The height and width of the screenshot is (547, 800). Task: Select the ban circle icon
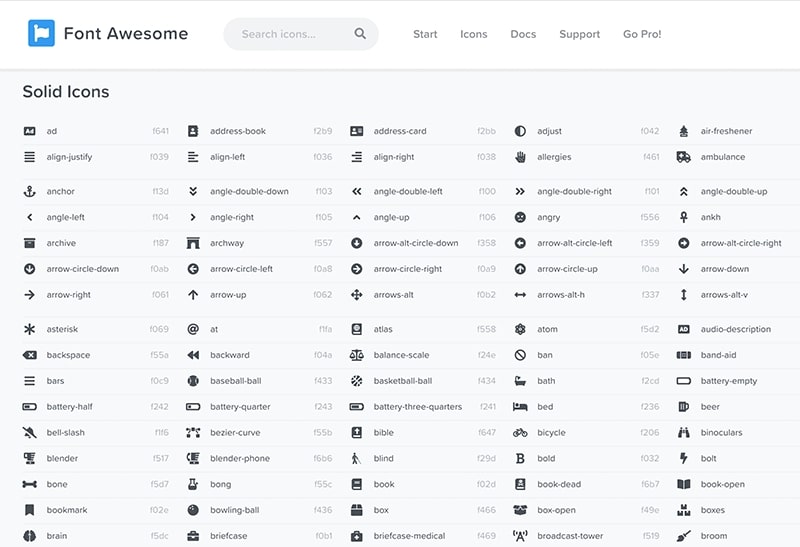520,355
